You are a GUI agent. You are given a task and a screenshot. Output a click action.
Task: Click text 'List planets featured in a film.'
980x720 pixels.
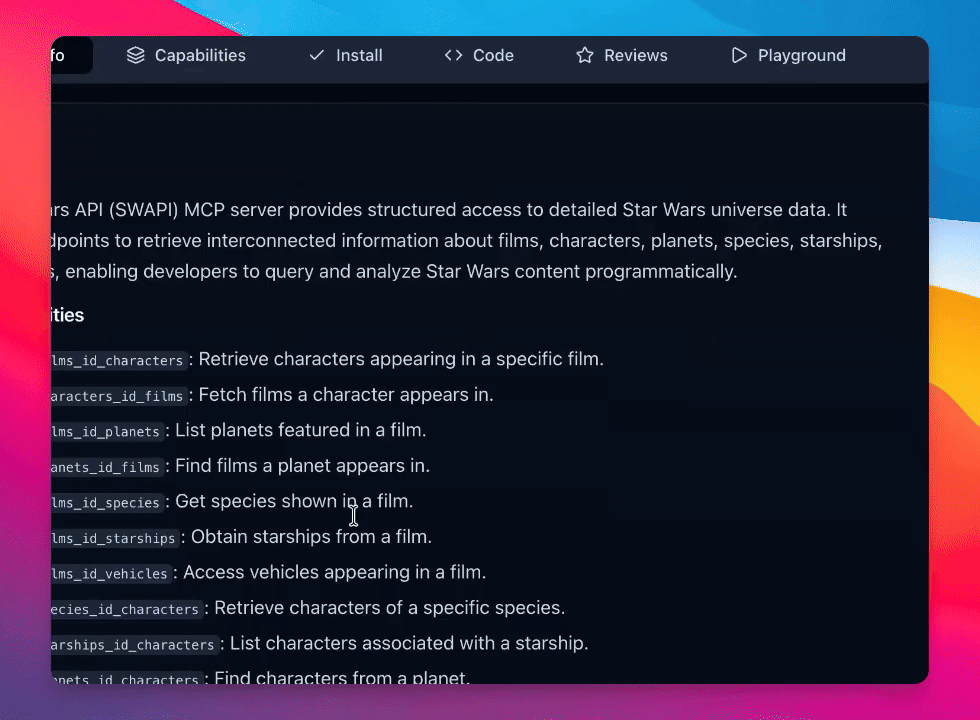tap(301, 431)
